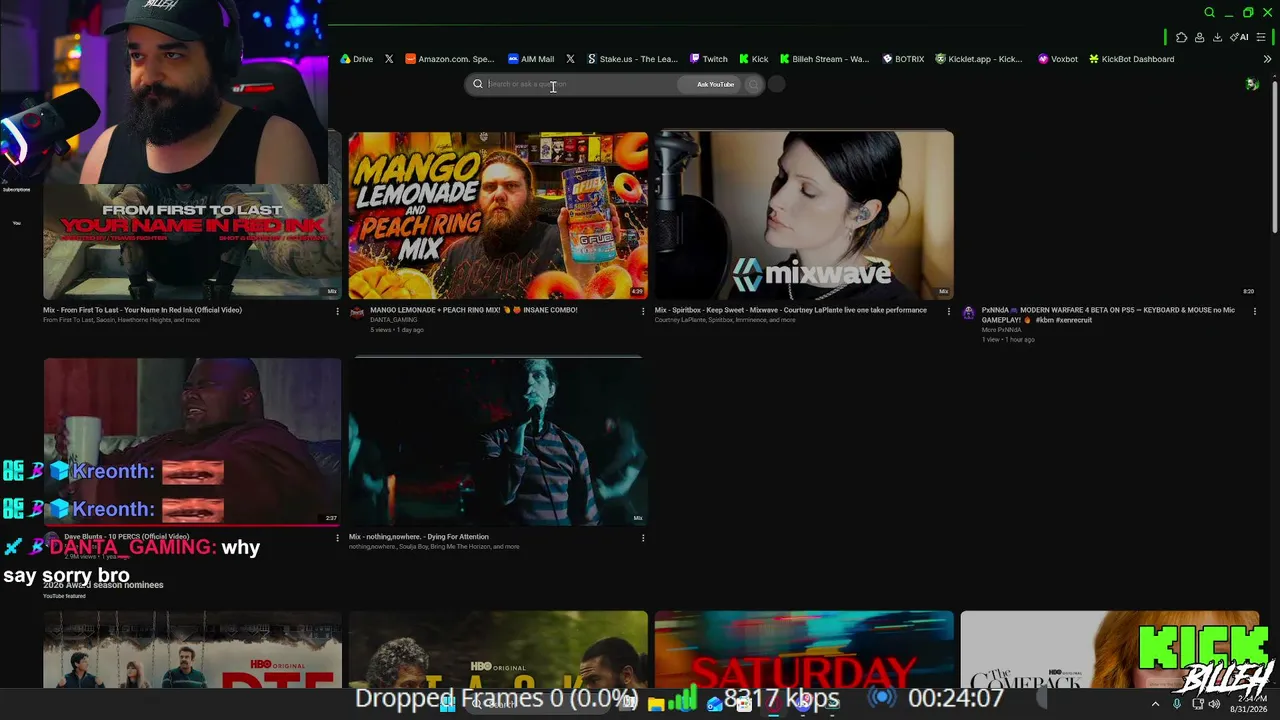Open the X bookmark beside AIM Mail
The image size is (1280, 720).
tap(570, 59)
